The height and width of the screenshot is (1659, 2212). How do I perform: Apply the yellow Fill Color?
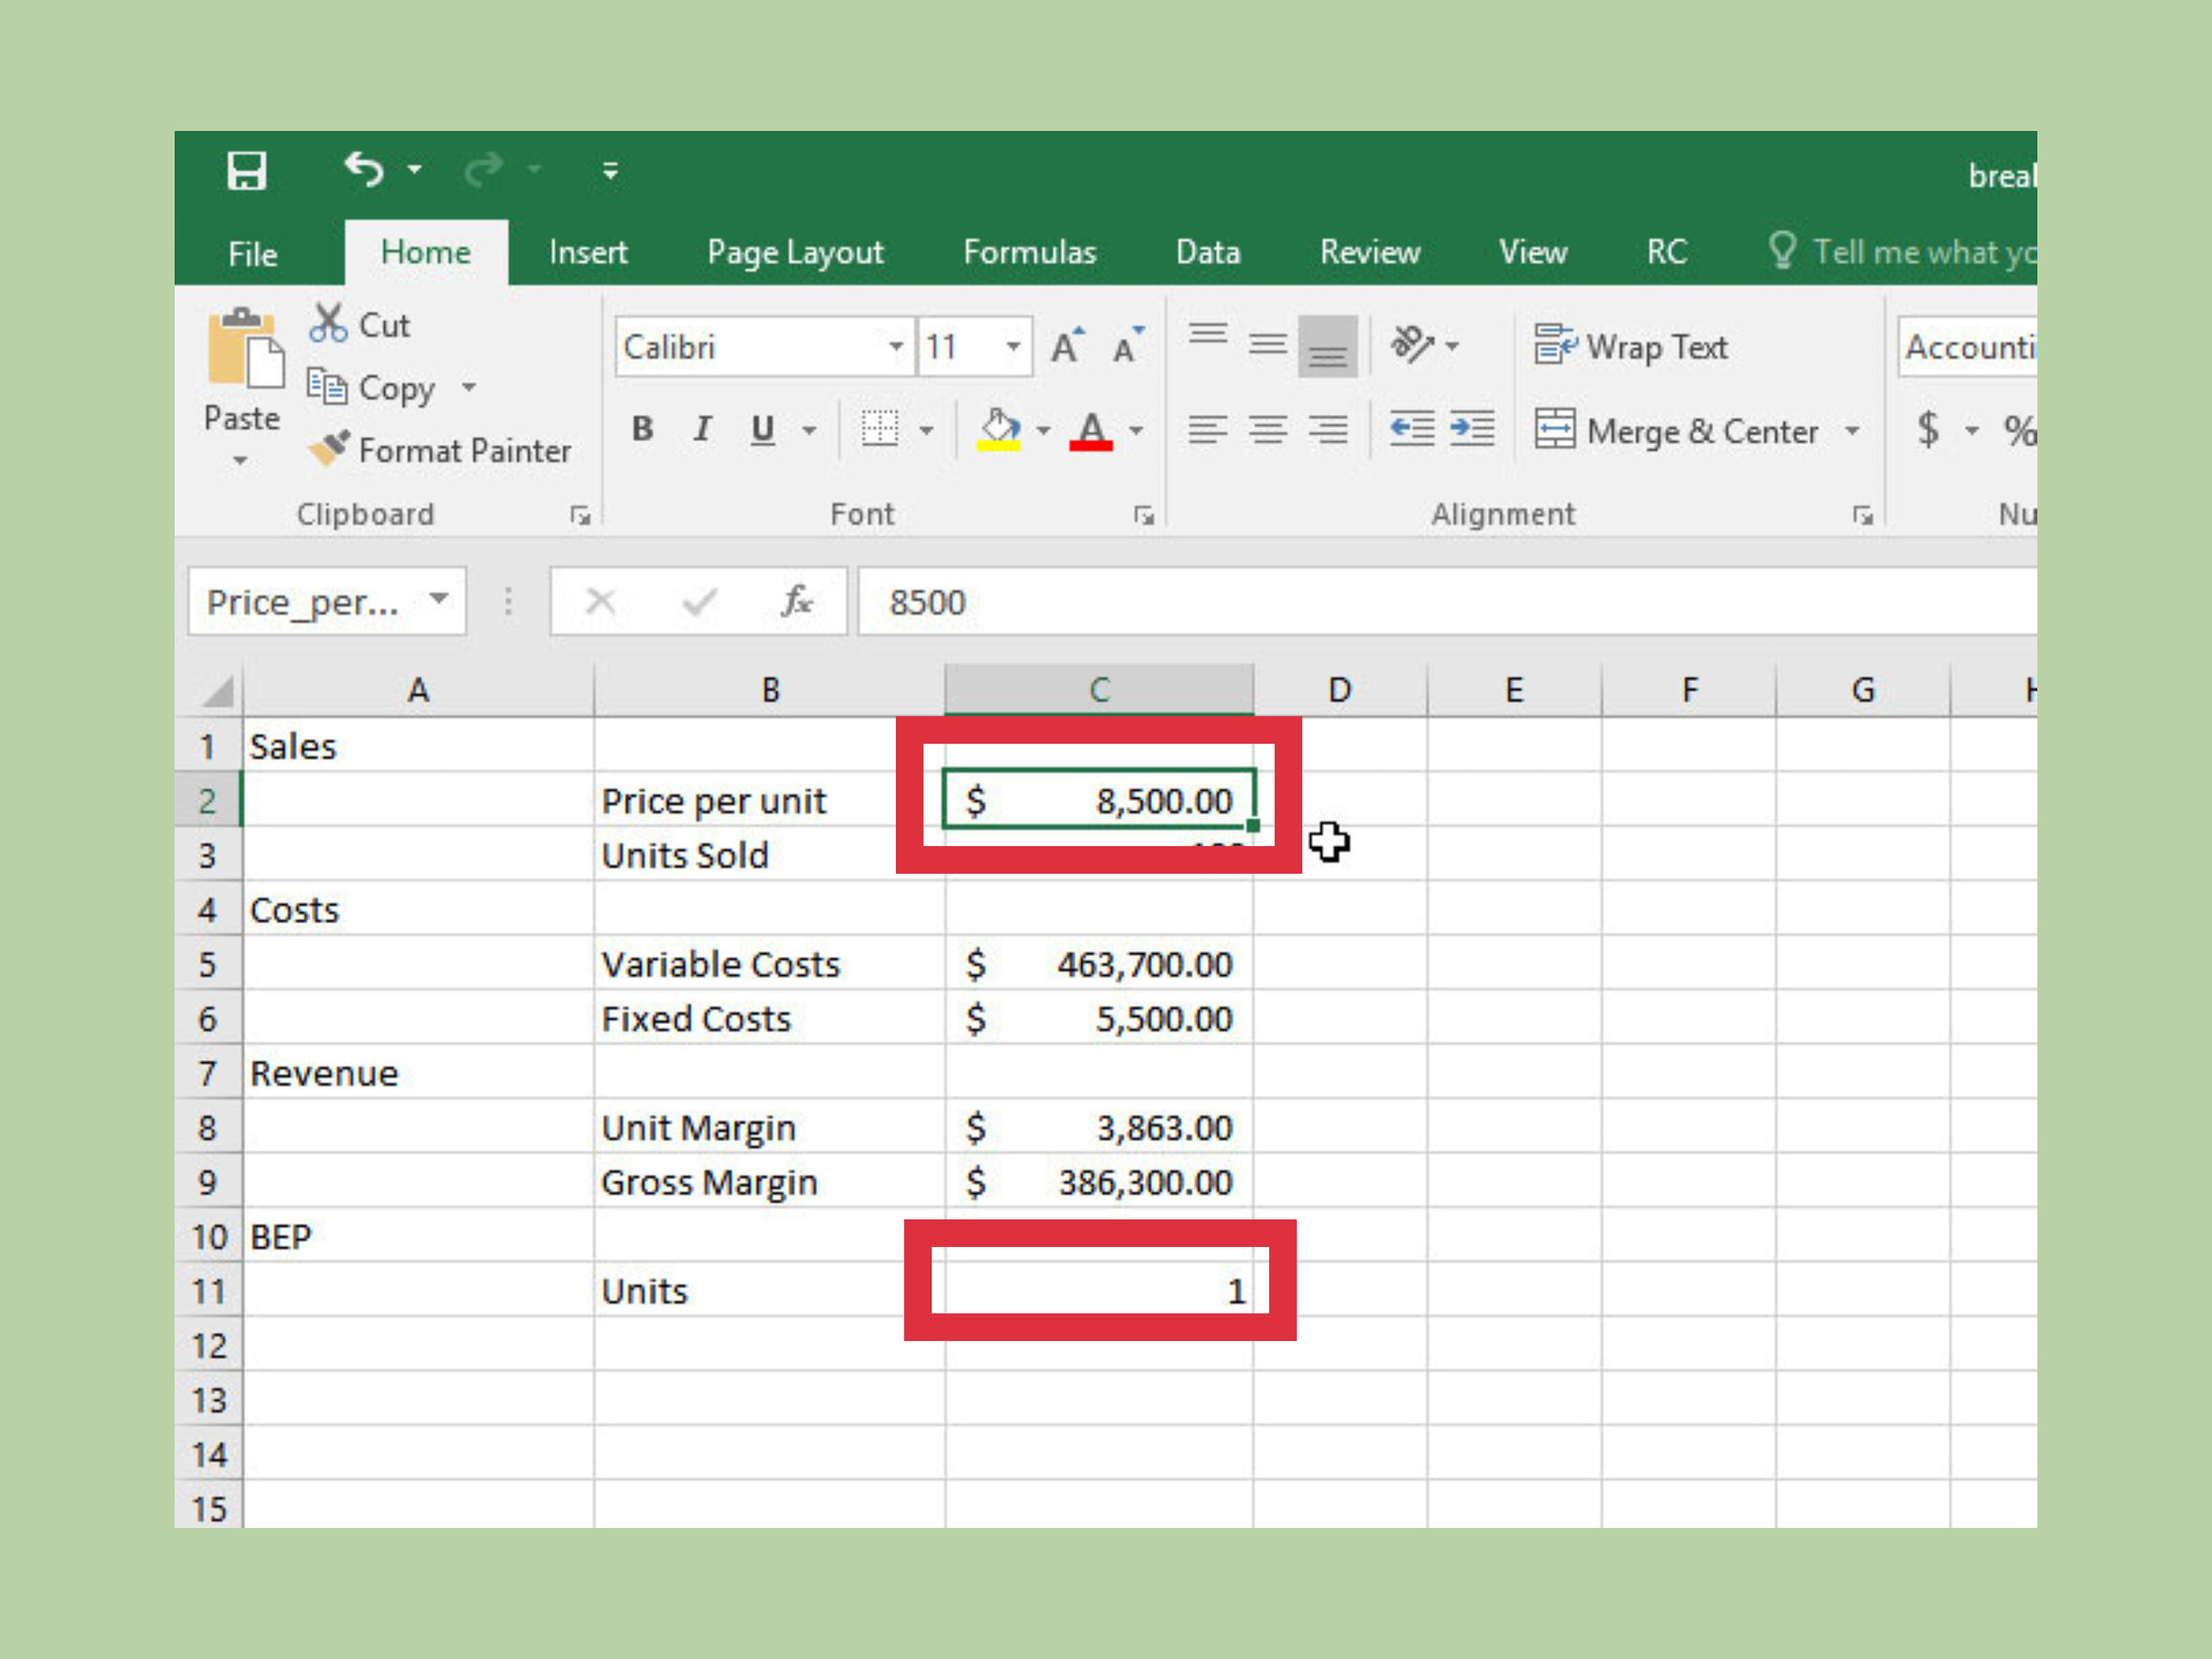pyautogui.click(x=999, y=431)
